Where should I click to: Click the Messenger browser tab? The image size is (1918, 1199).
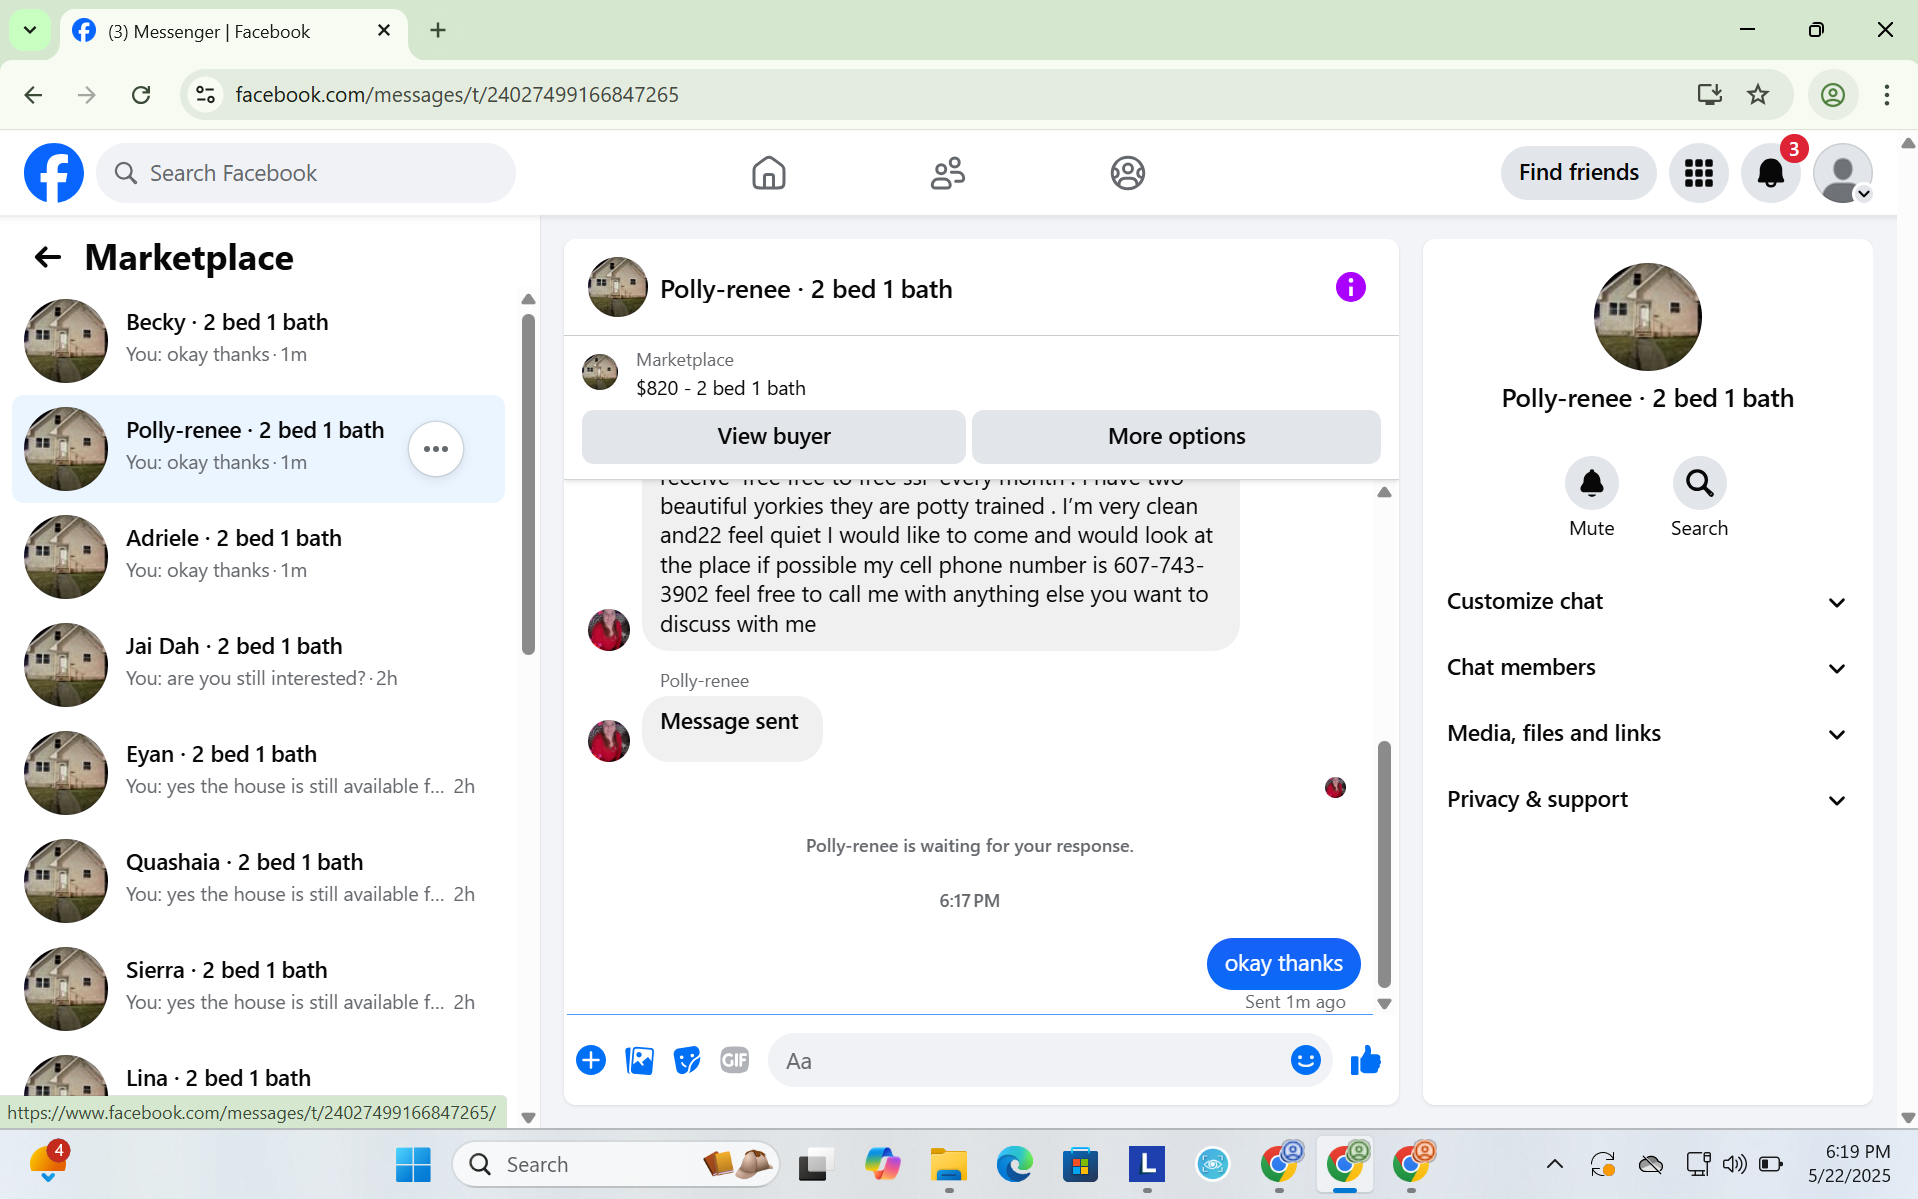(234, 31)
